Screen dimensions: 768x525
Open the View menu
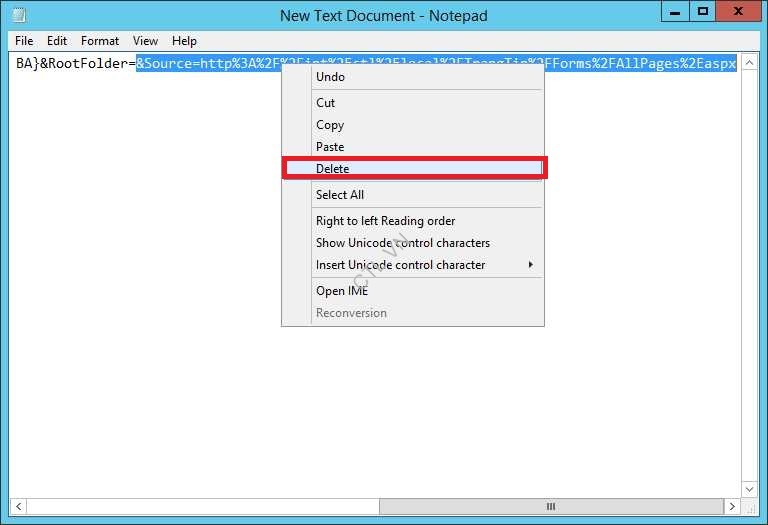146,41
